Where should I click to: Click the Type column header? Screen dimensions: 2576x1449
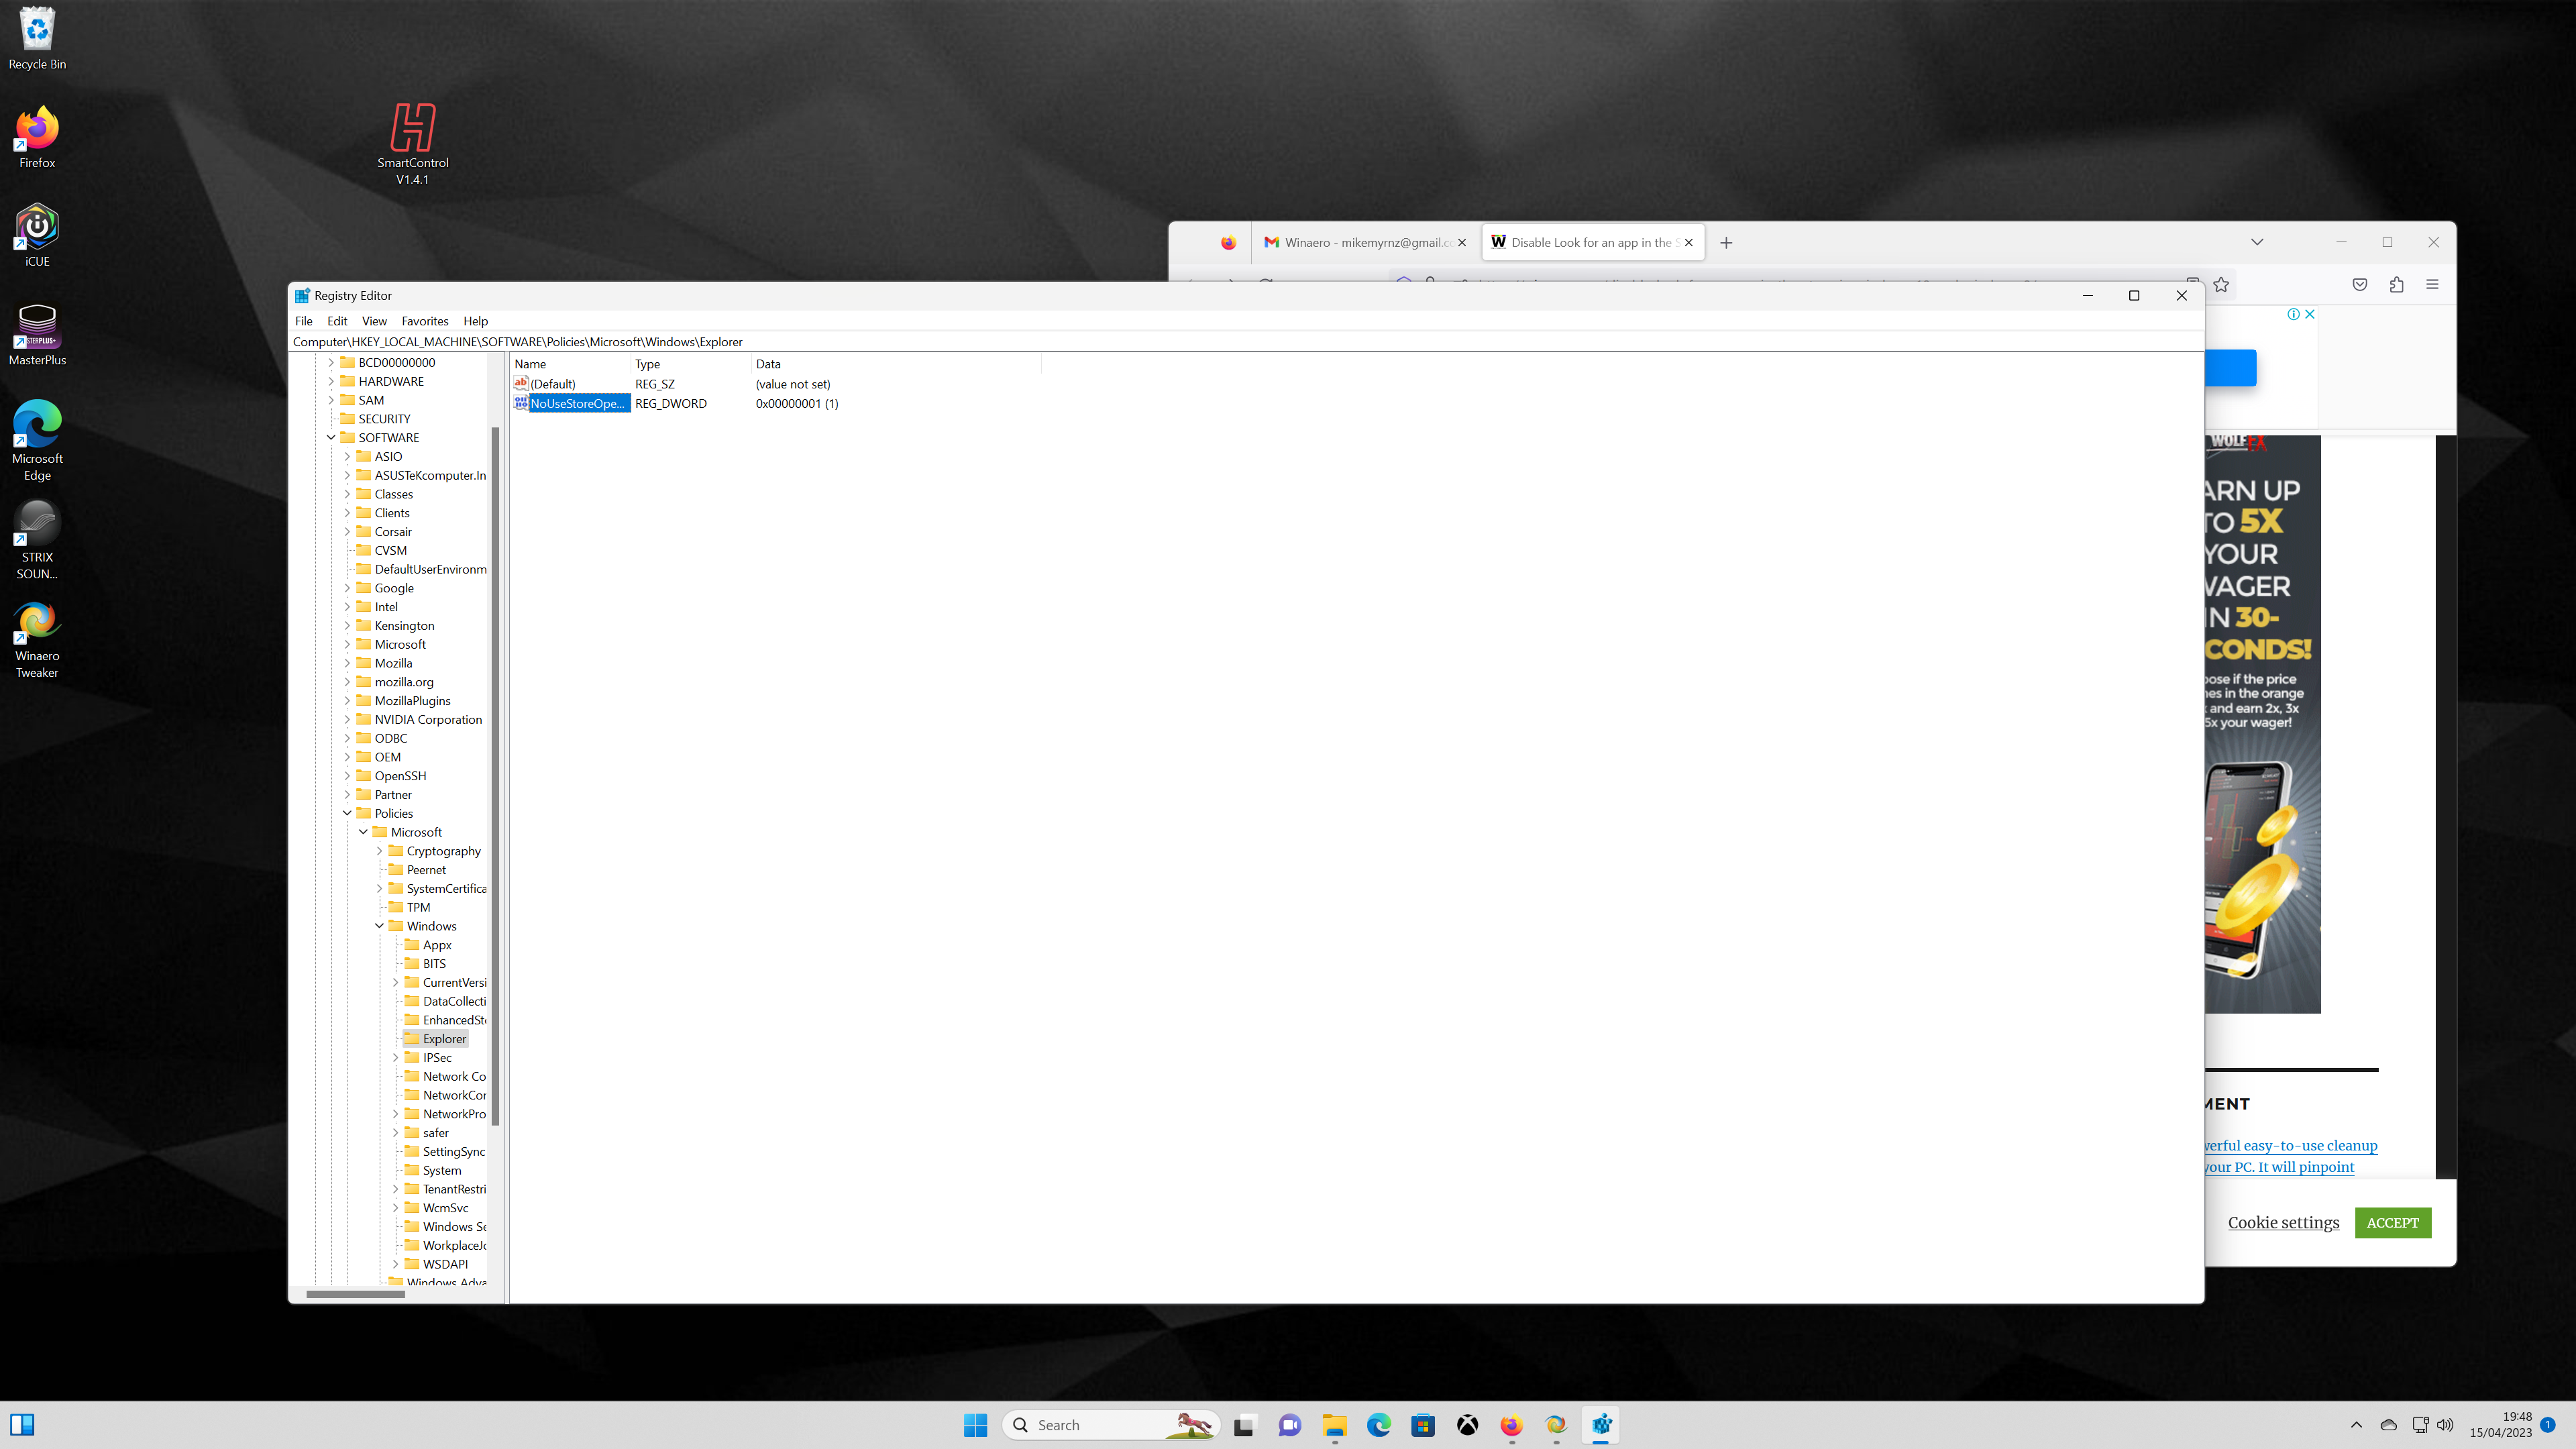(x=690, y=364)
